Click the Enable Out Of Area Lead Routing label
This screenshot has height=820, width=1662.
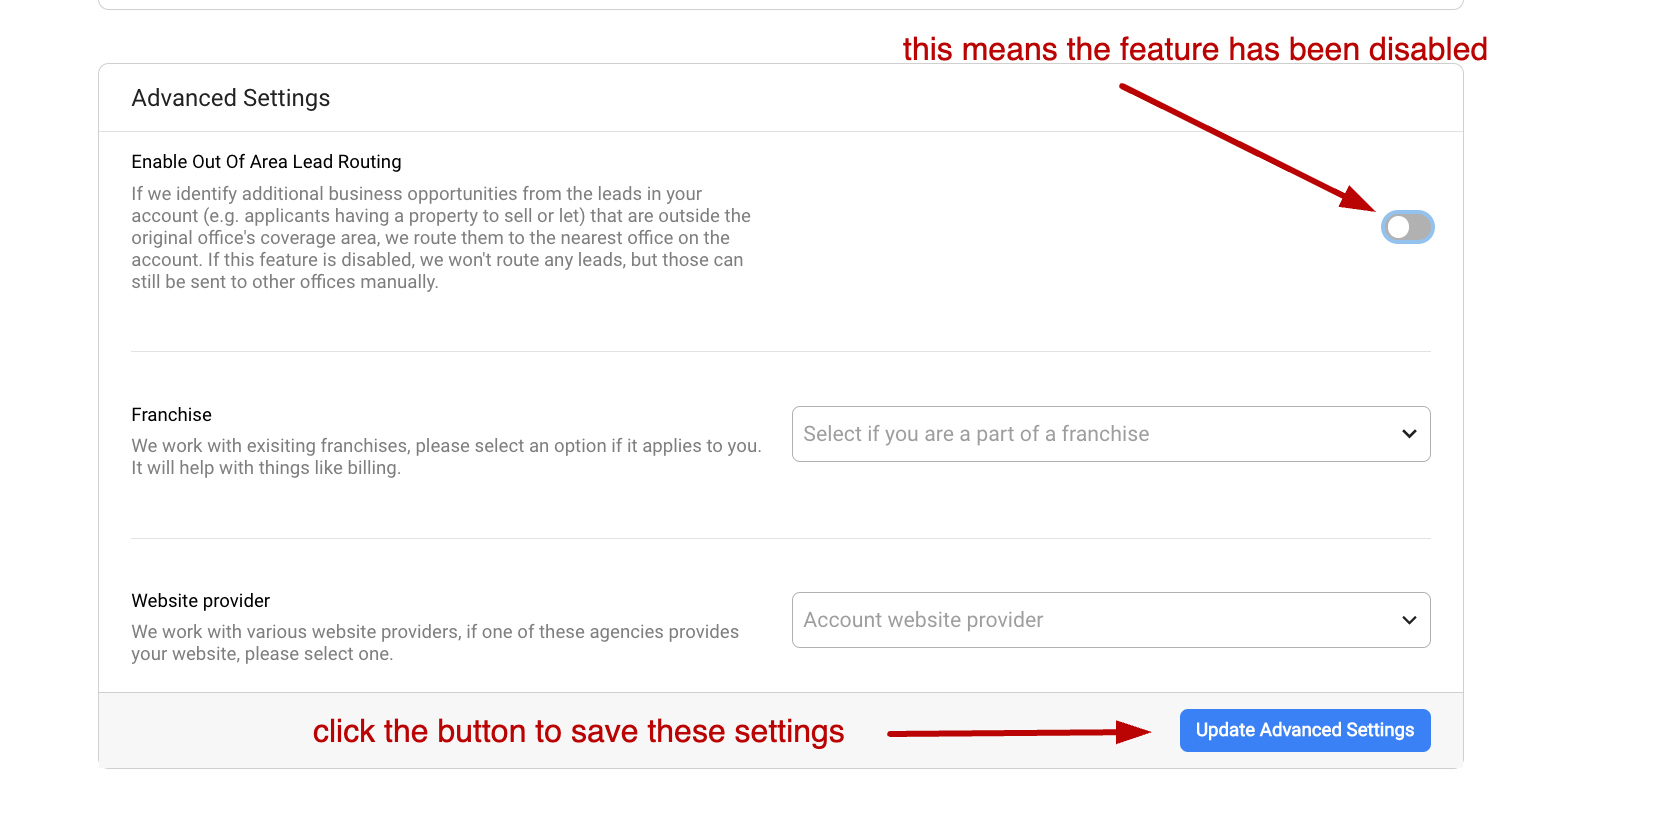[x=266, y=161]
